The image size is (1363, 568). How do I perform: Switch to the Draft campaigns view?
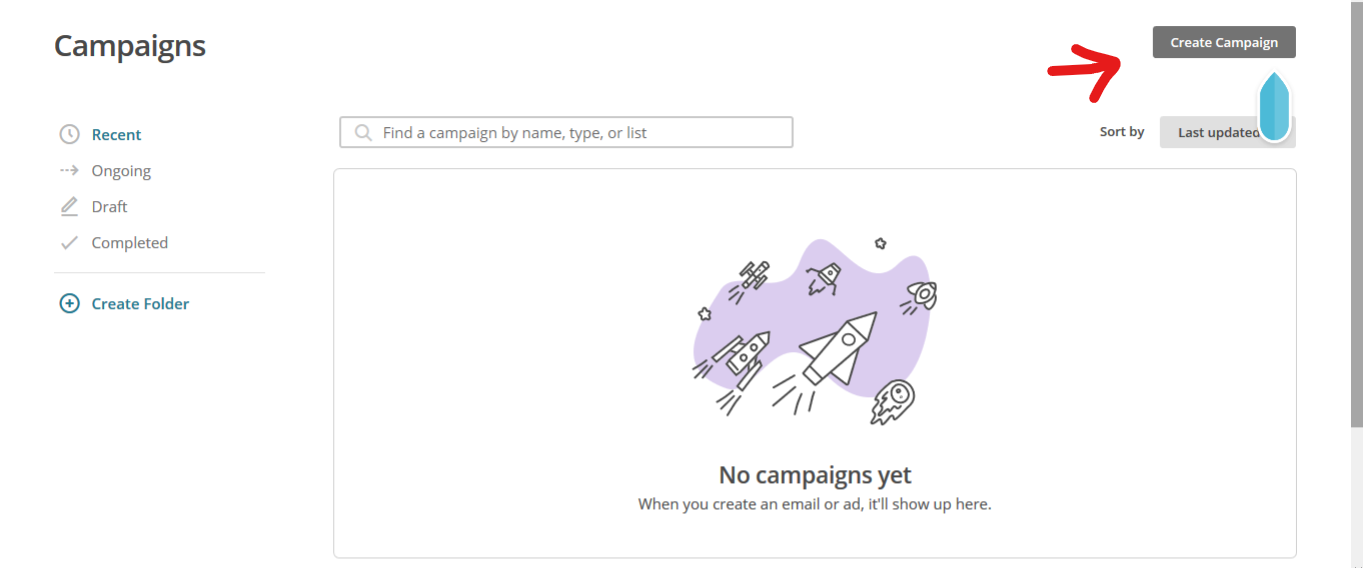point(109,207)
